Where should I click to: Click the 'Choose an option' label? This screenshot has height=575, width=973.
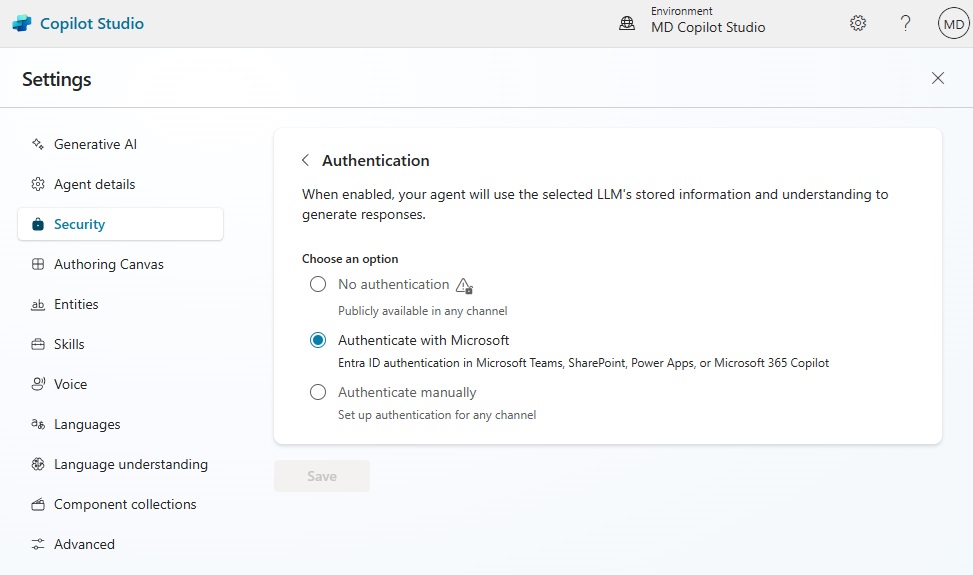pos(350,259)
